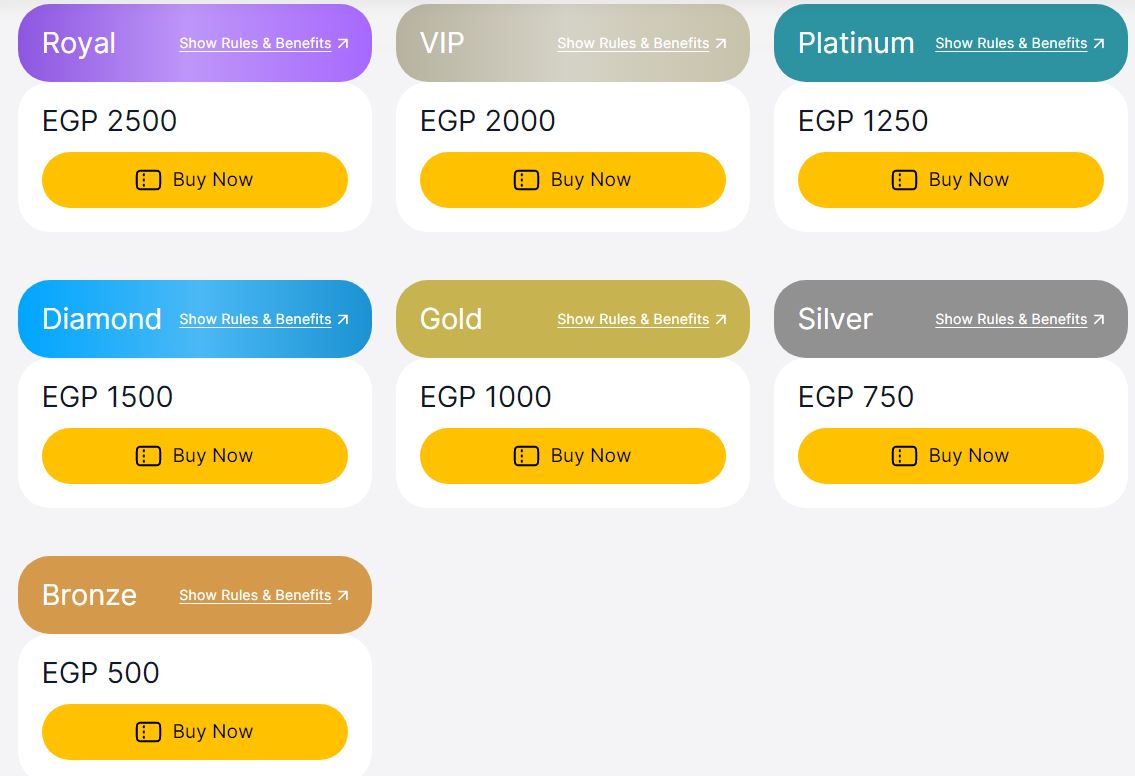Screen dimensions: 1135x776
Task: Buy the Bronze ticket for EGP 500
Action: click(195, 732)
